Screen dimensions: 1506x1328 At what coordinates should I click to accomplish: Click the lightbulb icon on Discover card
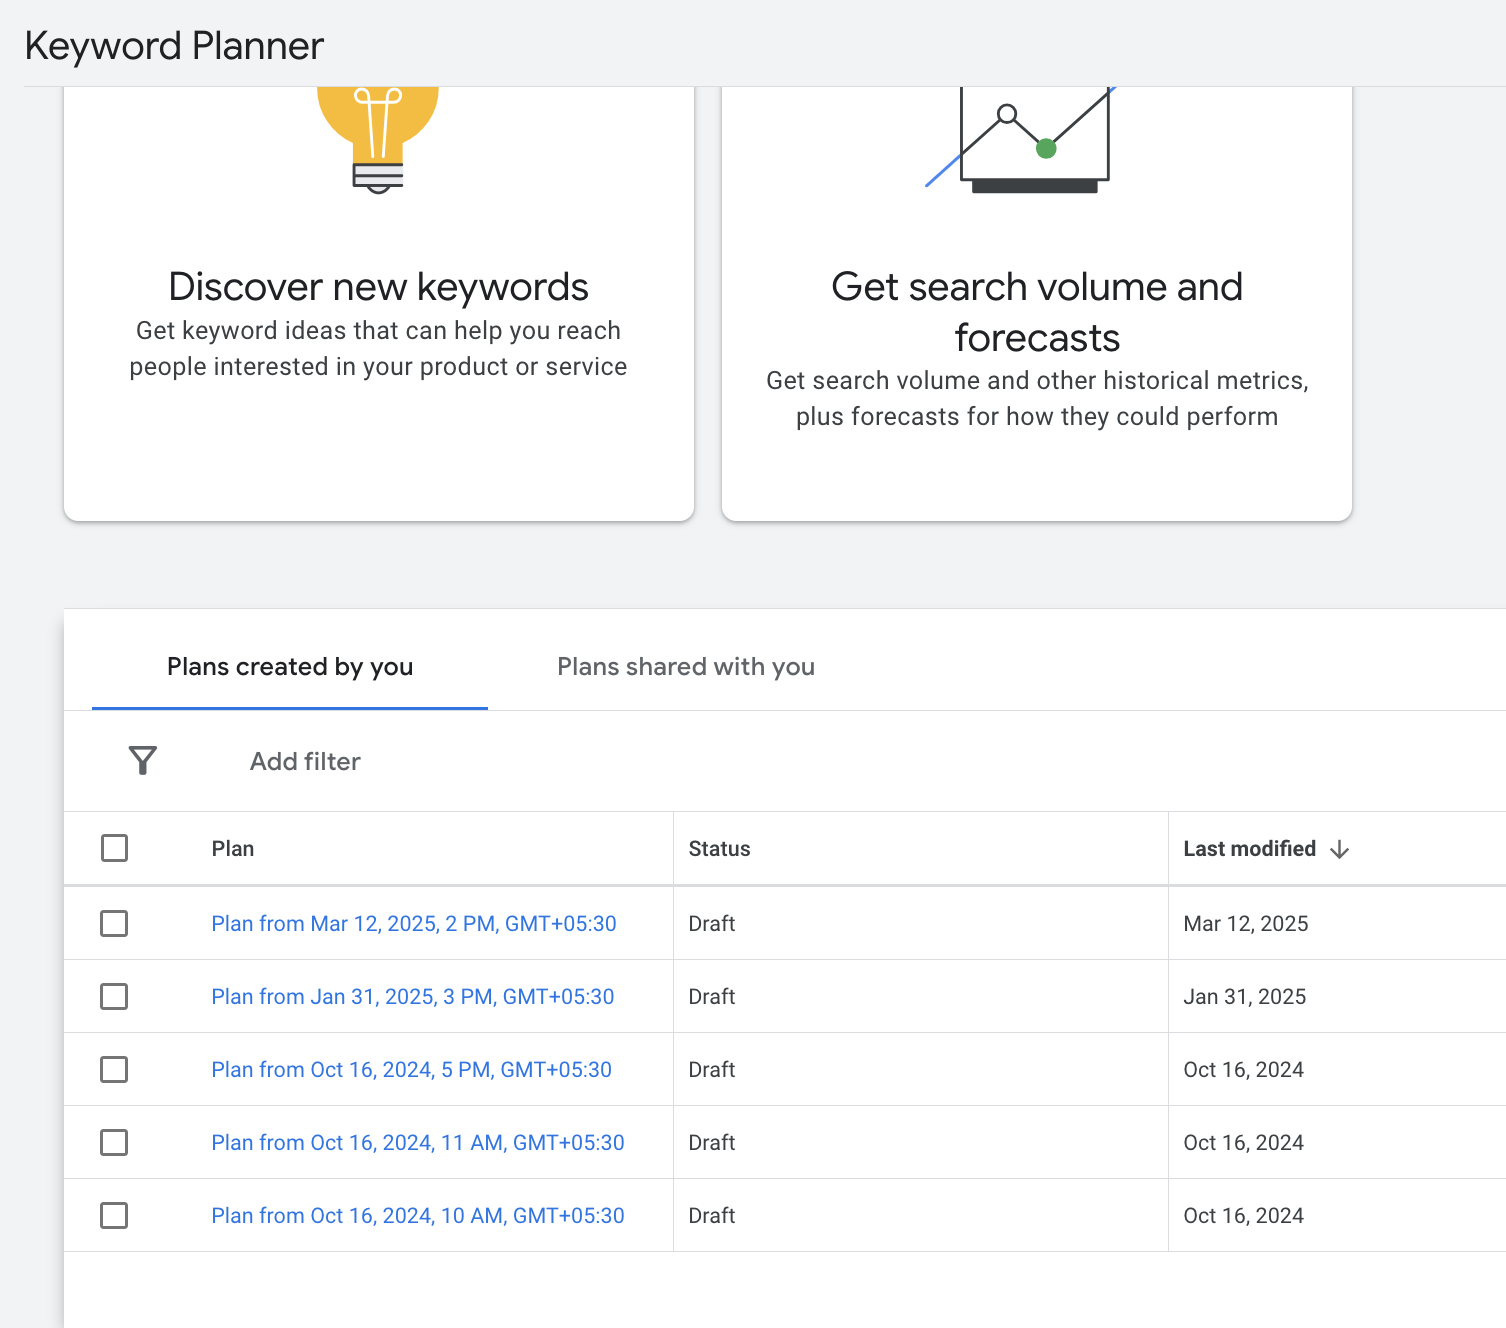coord(378,140)
